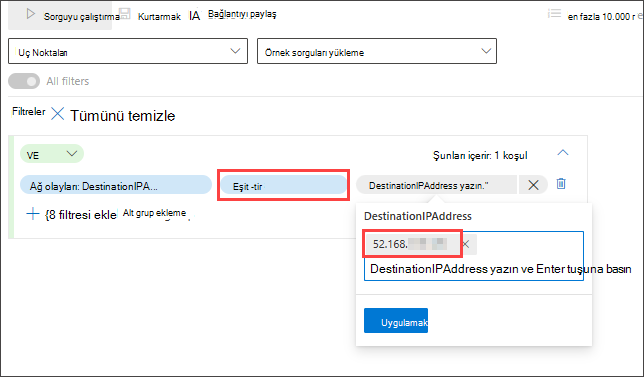Open the VE operator dropdown
The height and width of the screenshot is (377, 644).
tap(52, 154)
